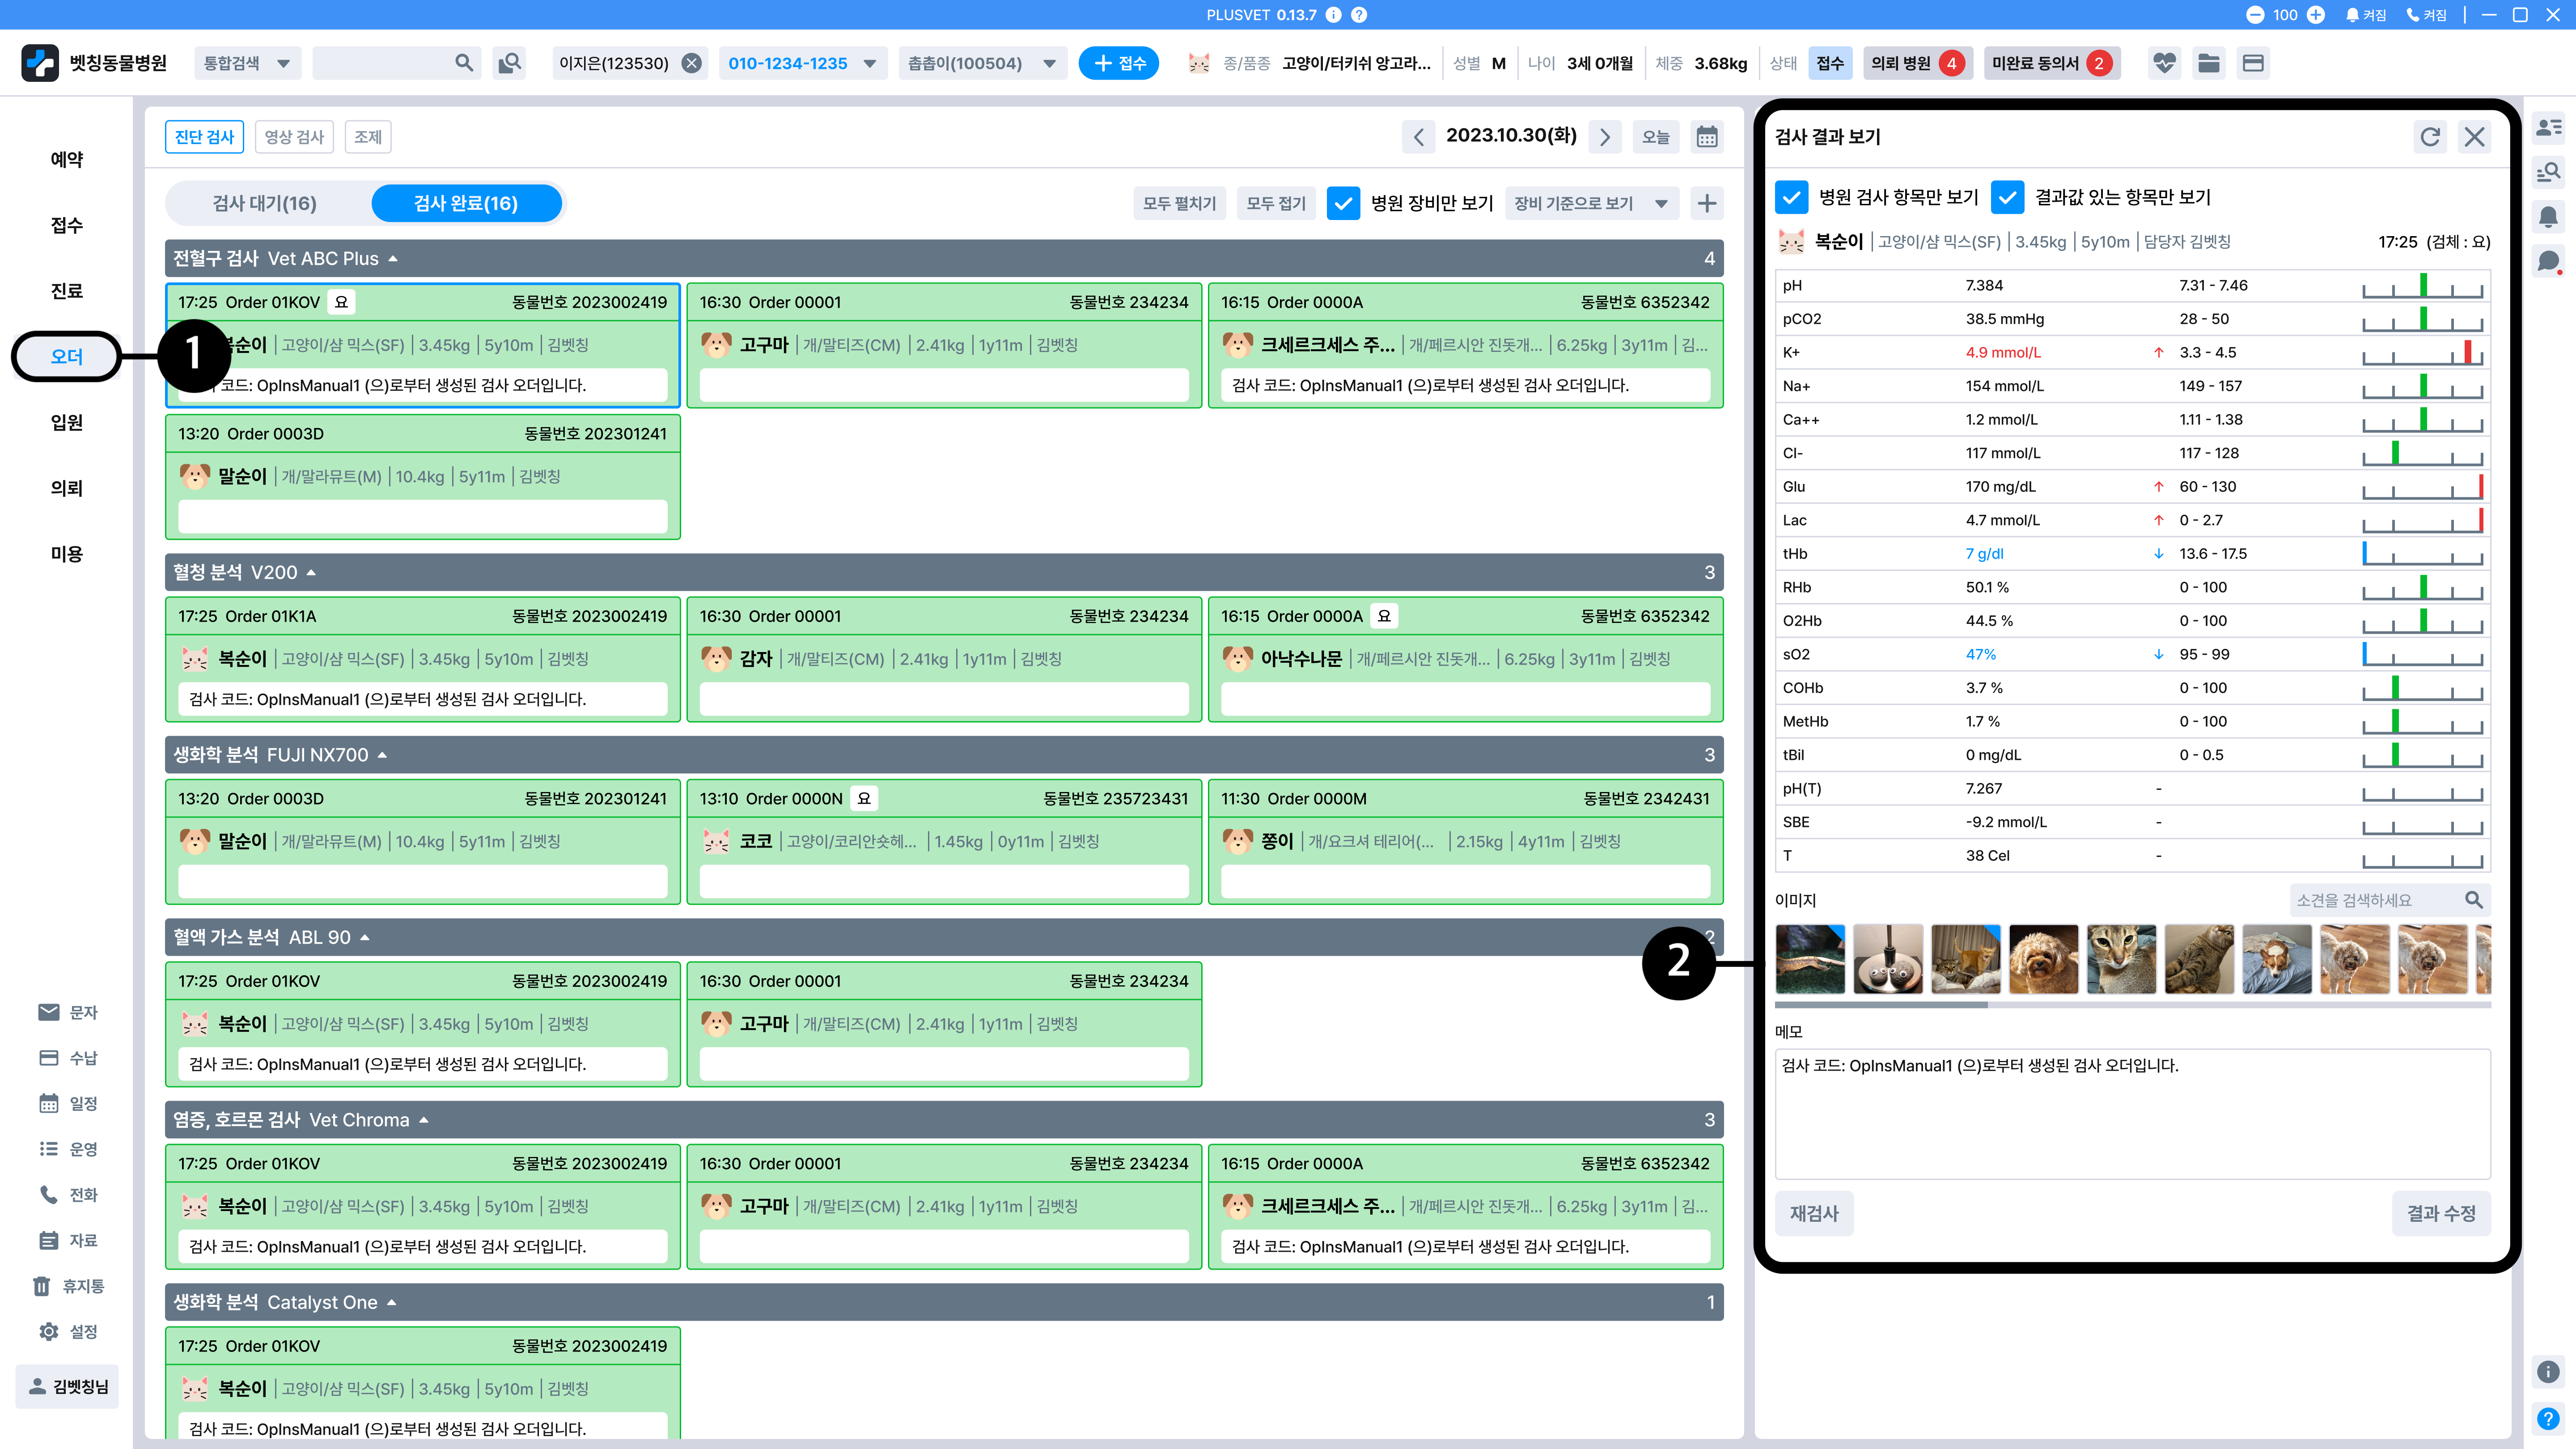Increase zoom with the plus button near 100
2576x1449 pixels.
[x=2316, y=15]
